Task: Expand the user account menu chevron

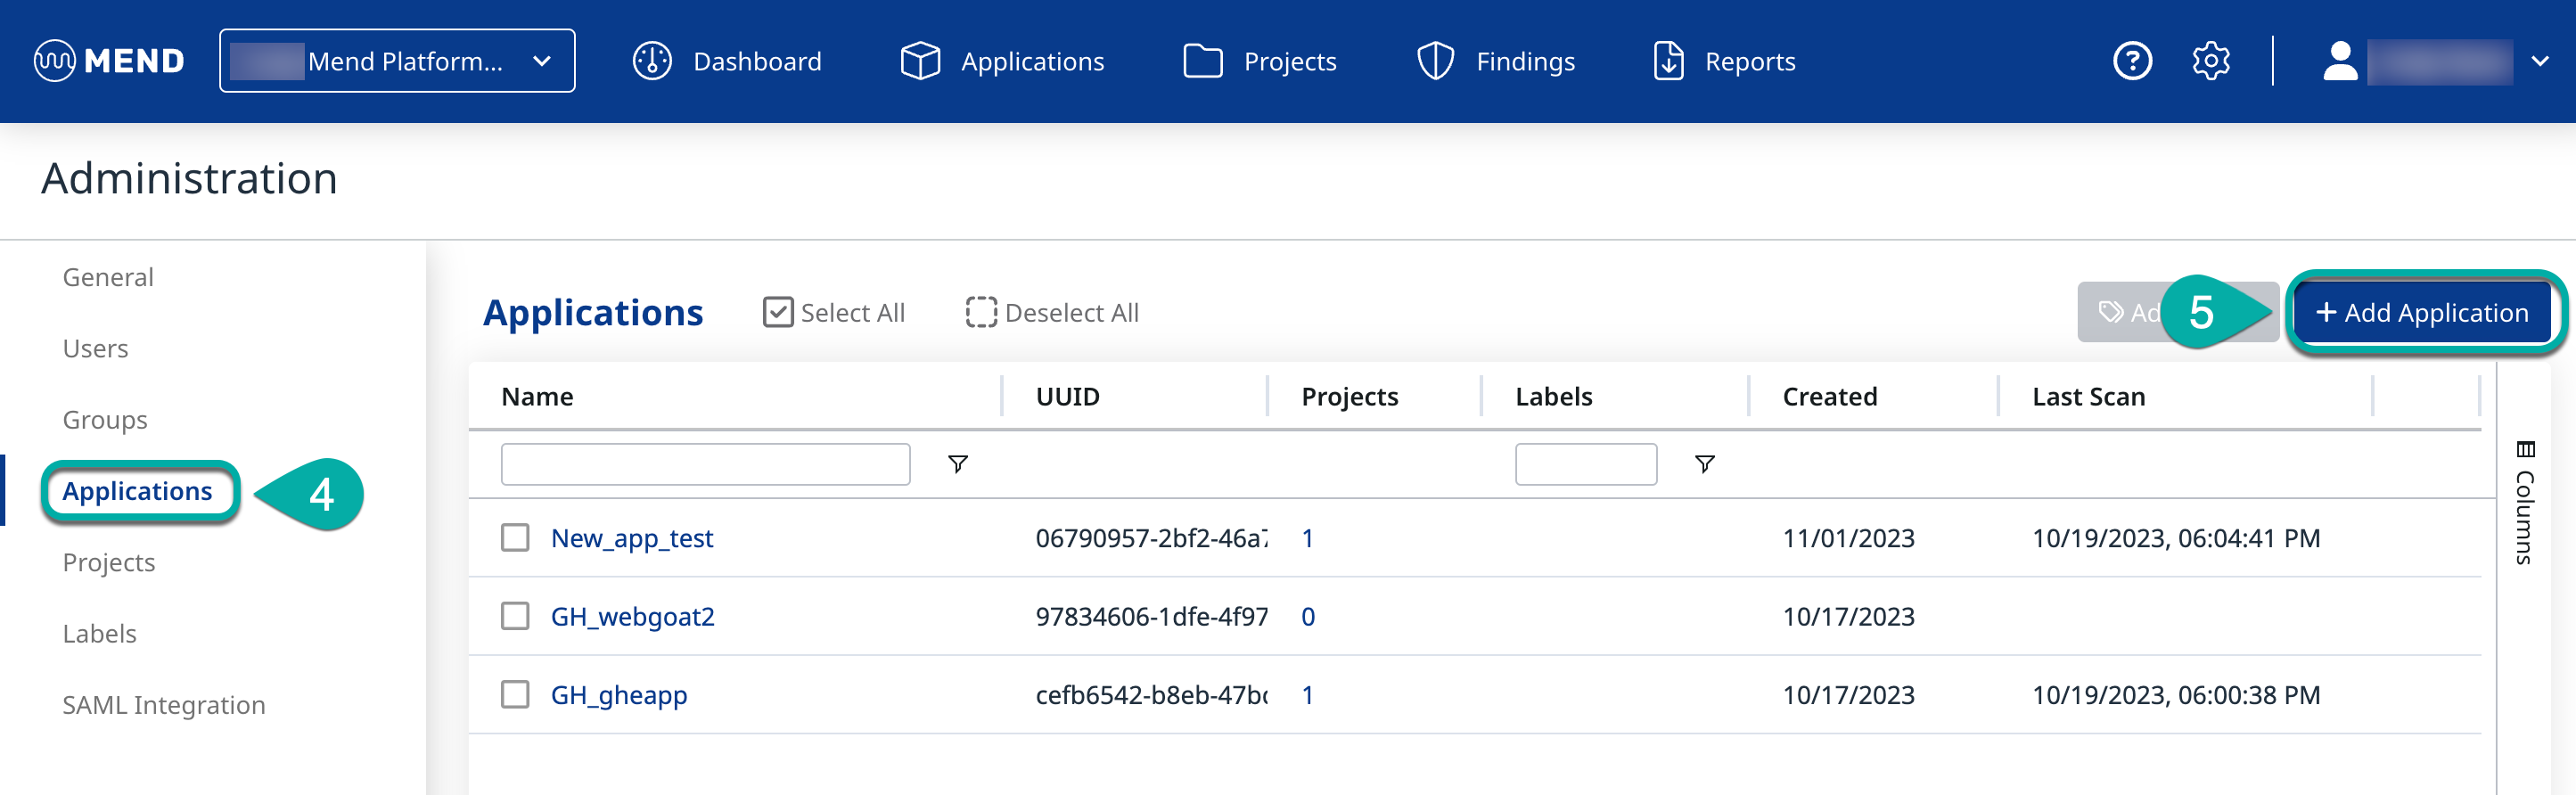Action: (x=2539, y=61)
